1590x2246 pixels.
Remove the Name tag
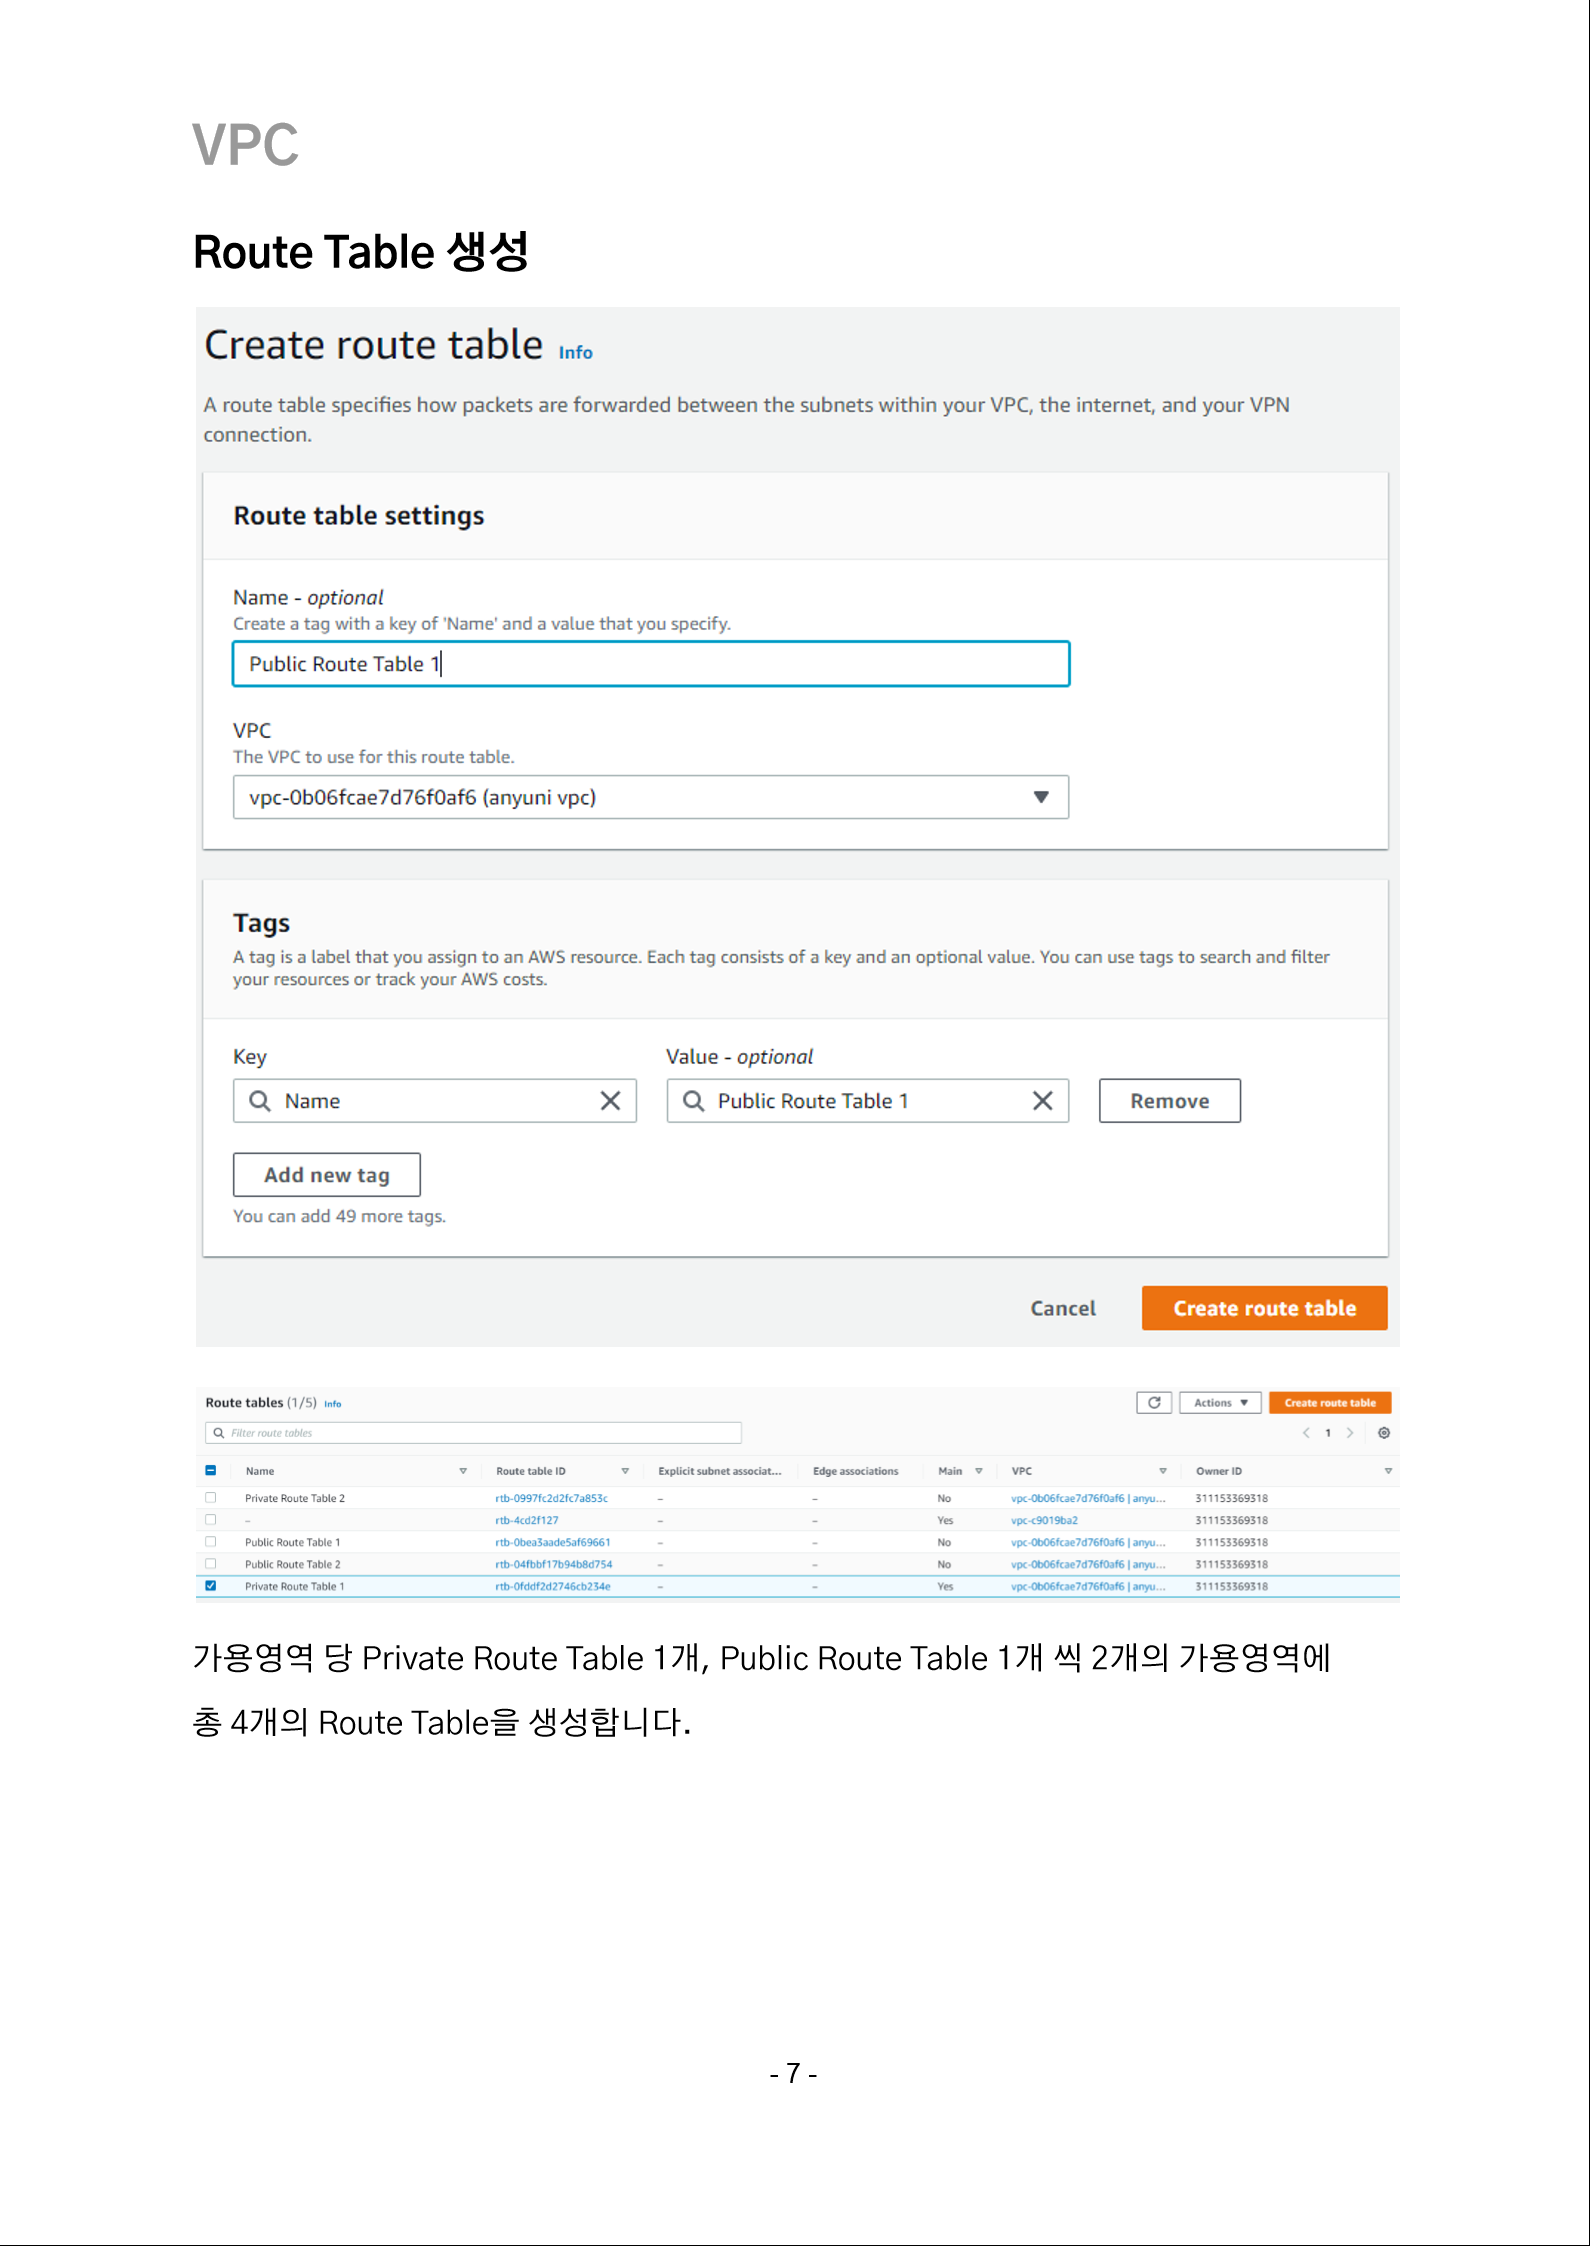point(1169,1100)
